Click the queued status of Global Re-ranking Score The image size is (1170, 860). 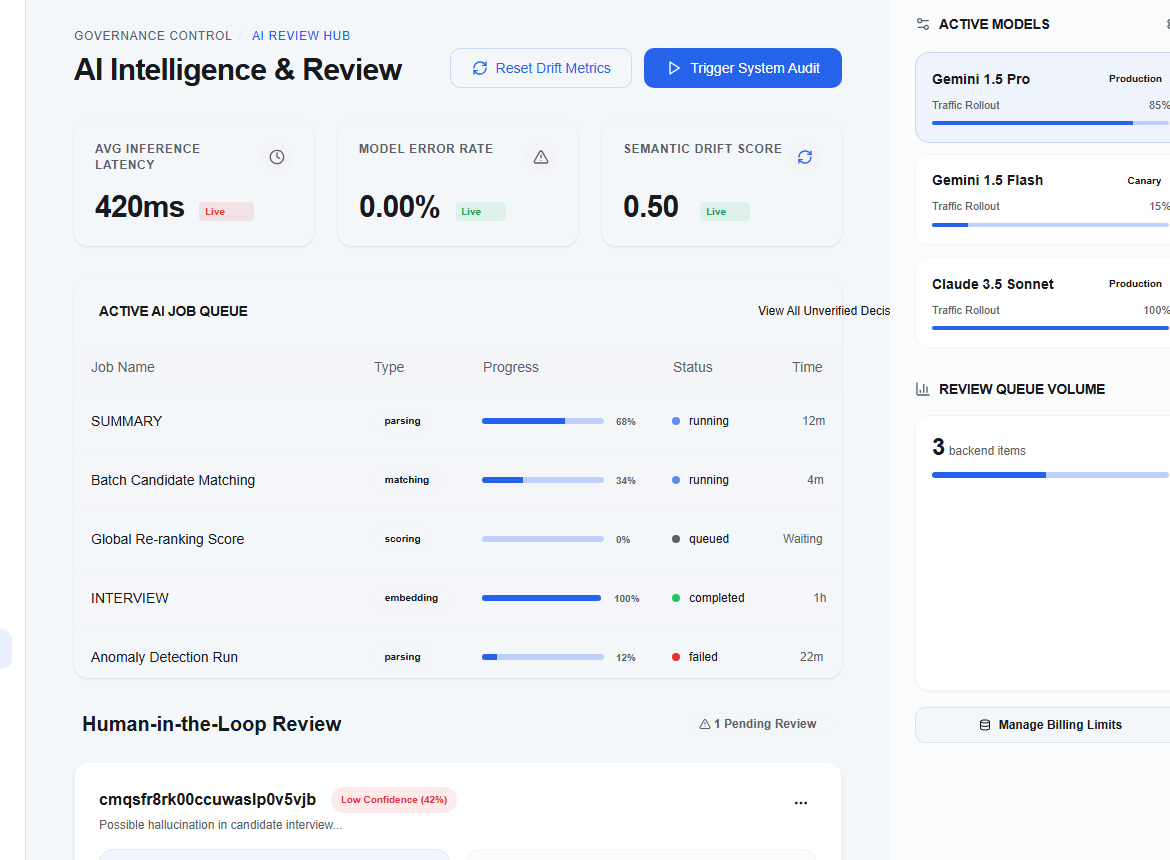click(701, 539)
